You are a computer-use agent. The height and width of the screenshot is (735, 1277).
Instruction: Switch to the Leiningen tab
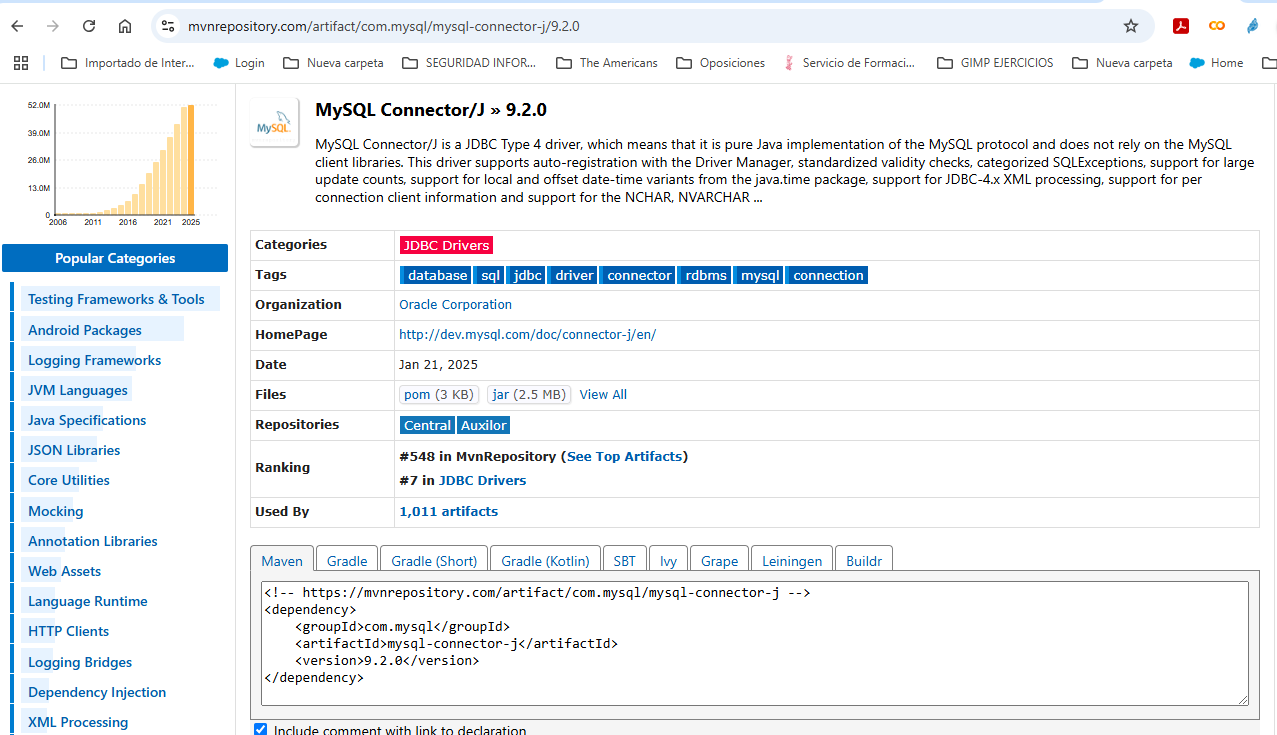click(792, 561)
